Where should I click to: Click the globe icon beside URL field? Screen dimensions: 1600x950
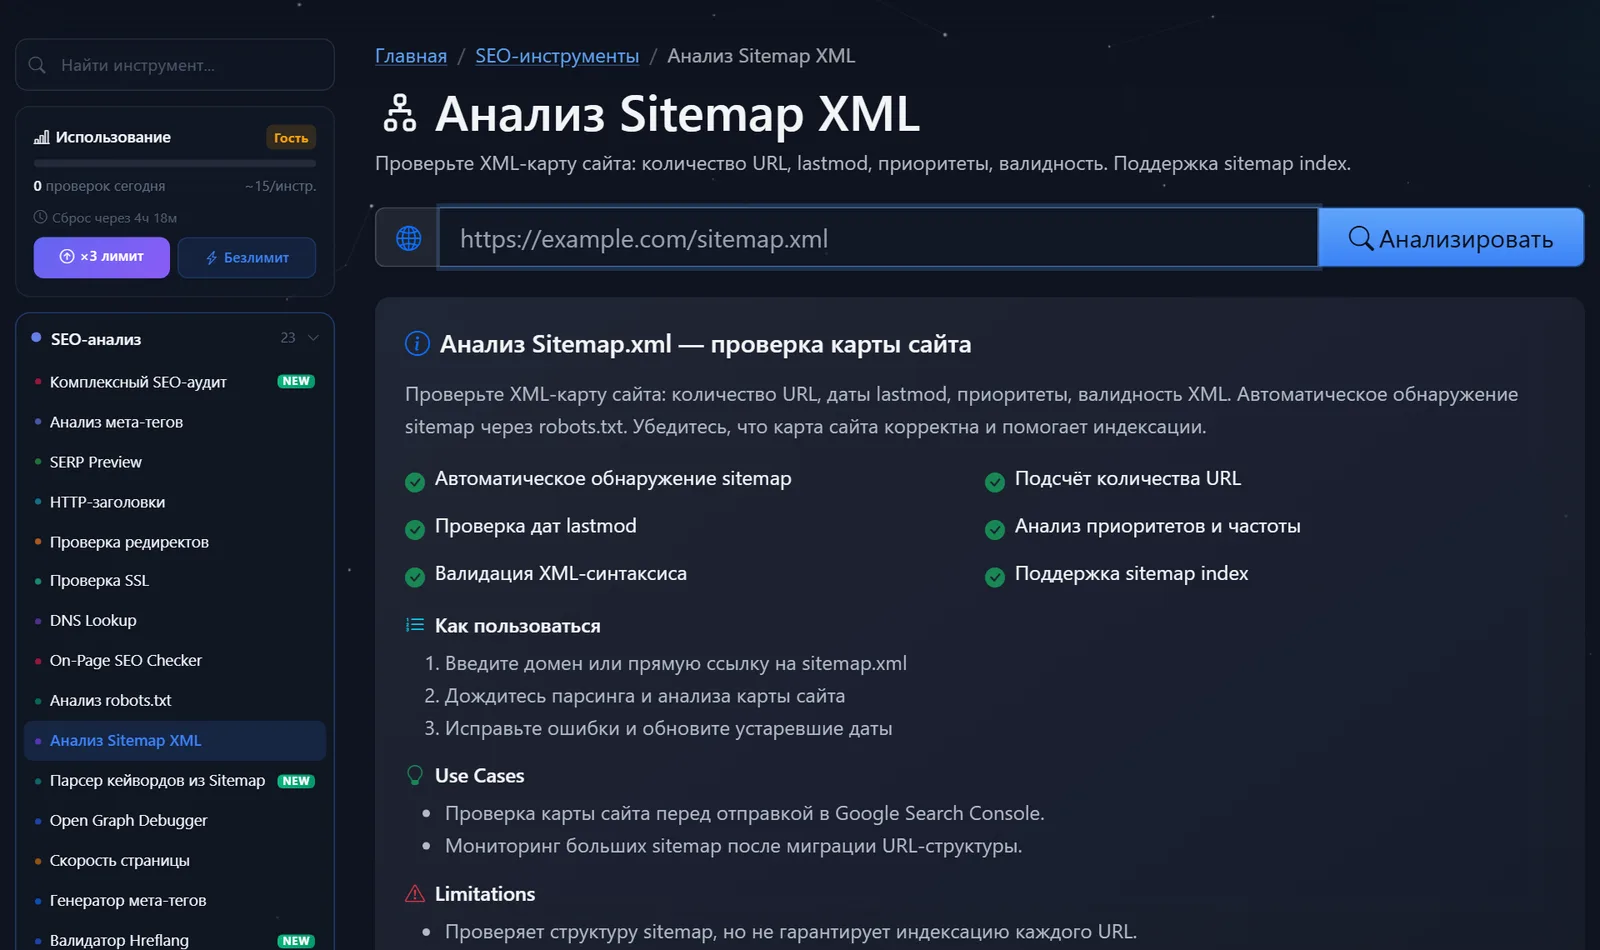tap(408, 238)
